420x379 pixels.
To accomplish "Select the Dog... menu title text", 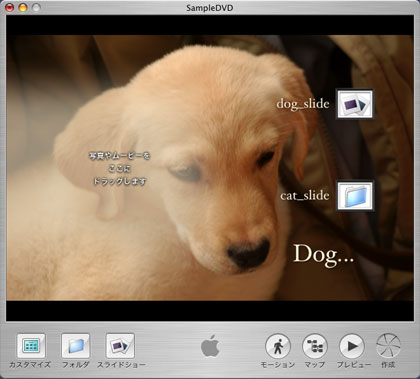I will tap(323, 256).
